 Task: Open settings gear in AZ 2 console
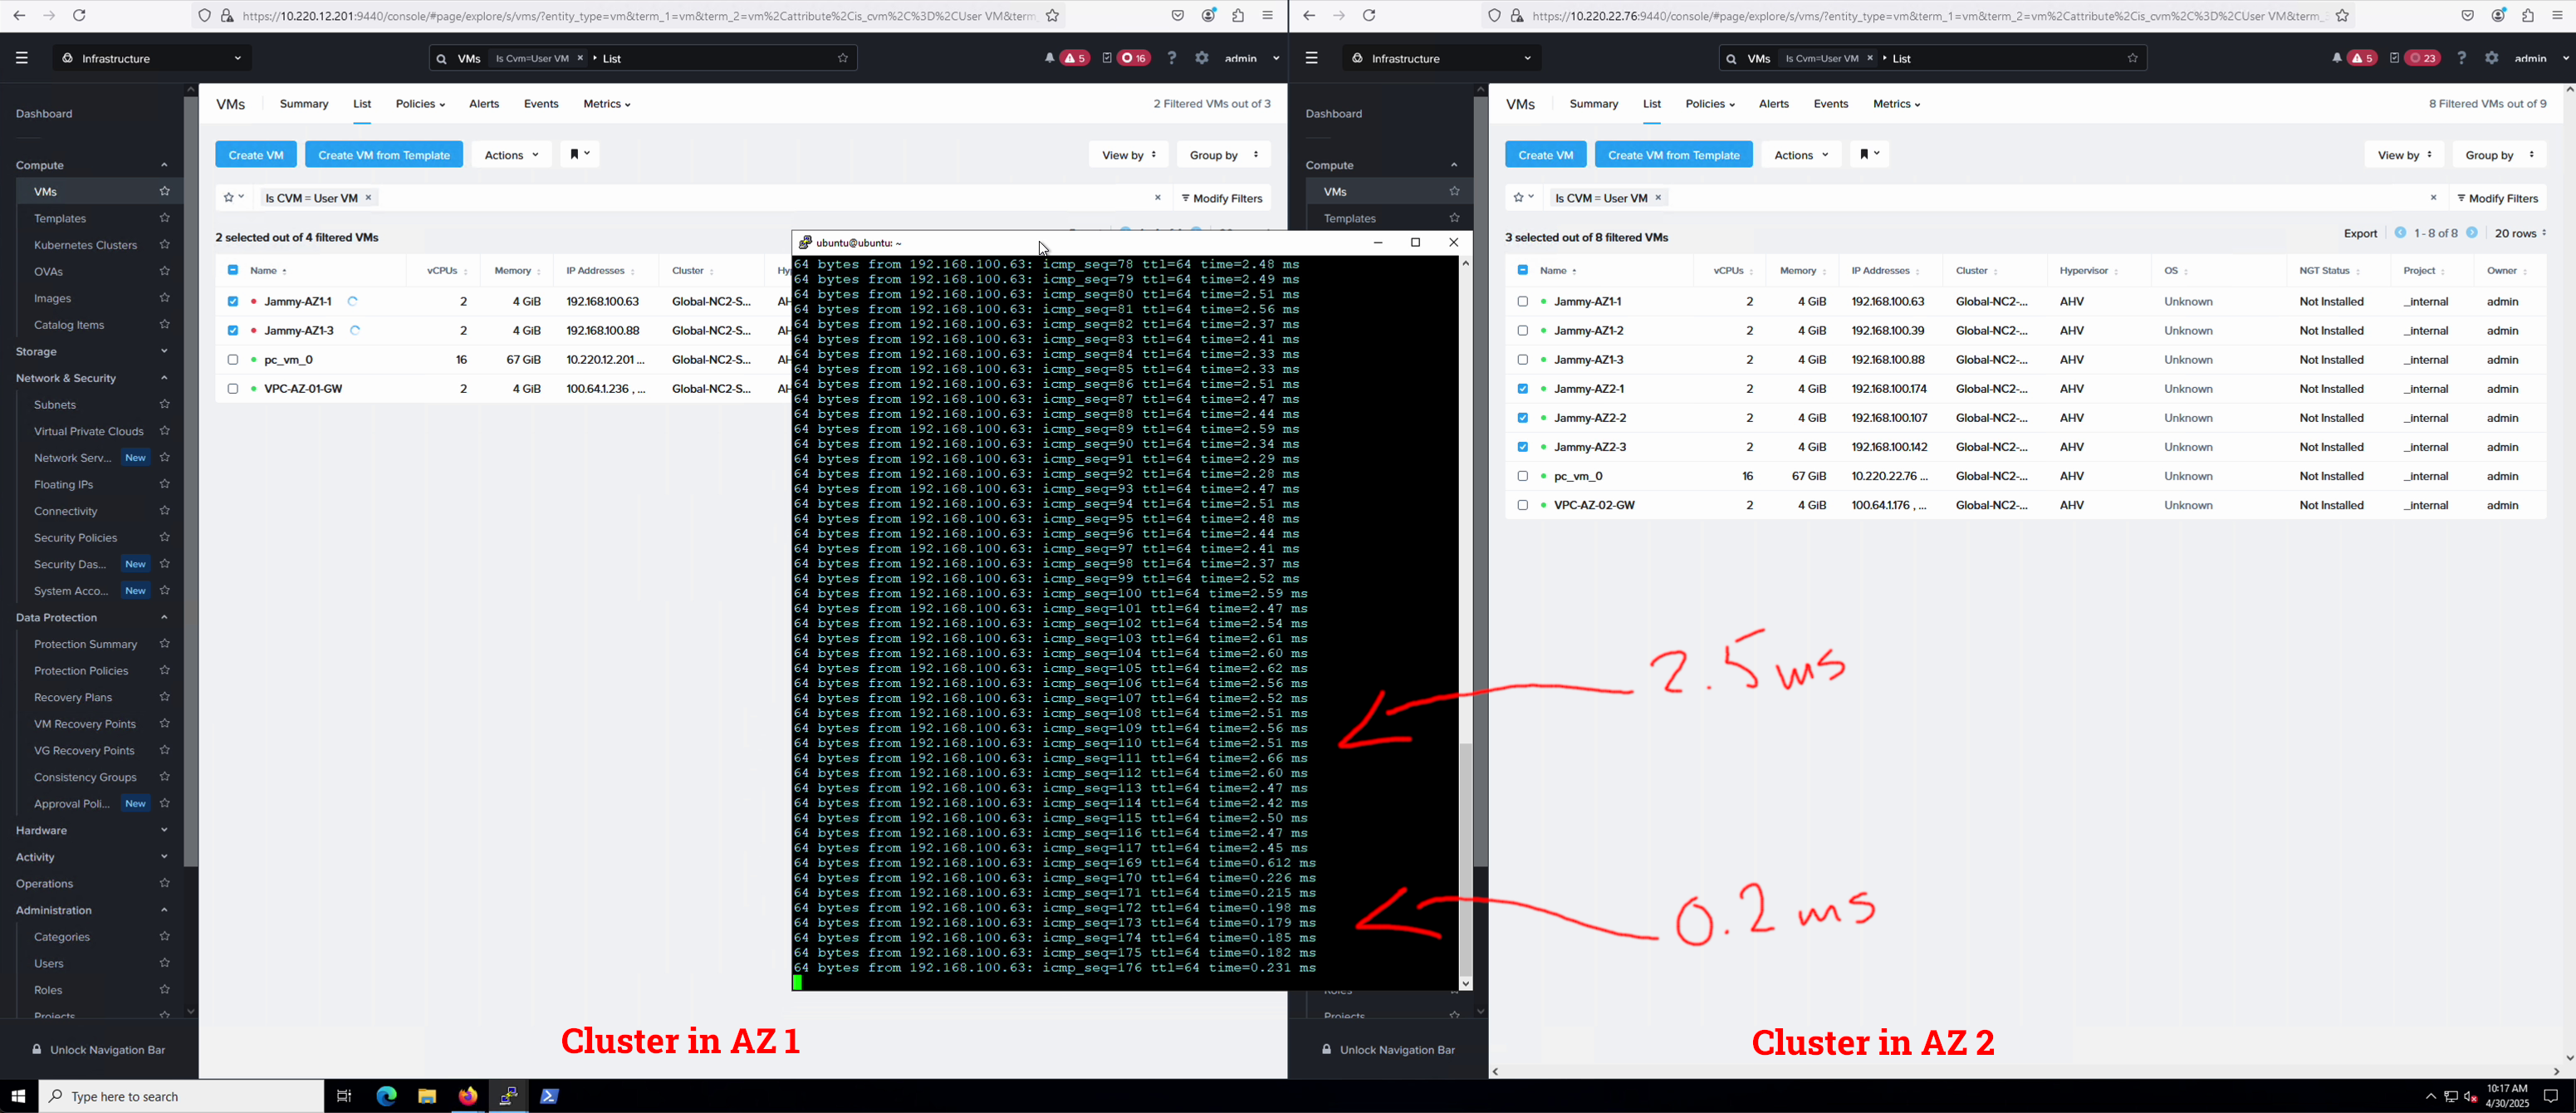pyautogui.click(x=2491, y=58)
